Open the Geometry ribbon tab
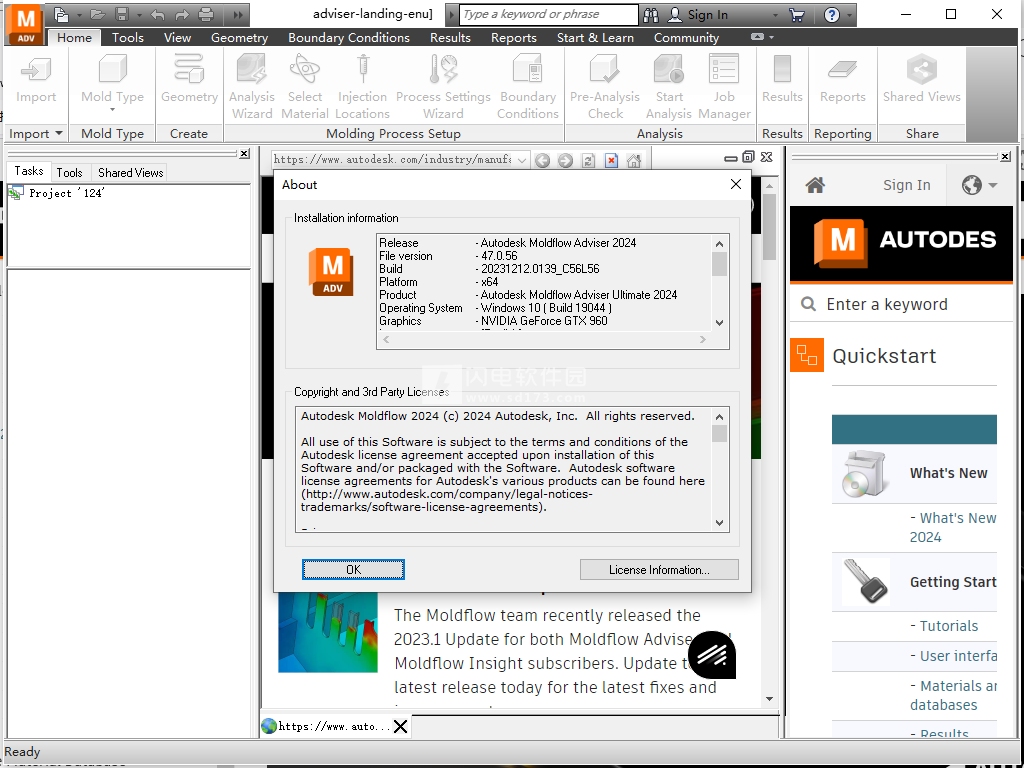The width and height of the screenshot is (1024, 768). (239, 38)
